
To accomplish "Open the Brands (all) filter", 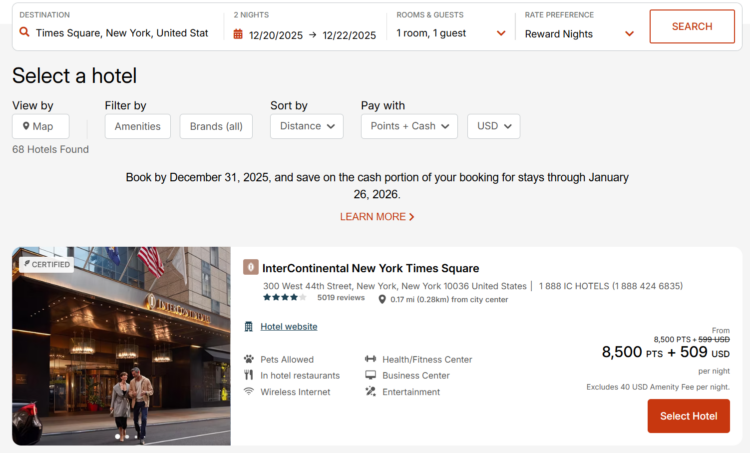I will (x=216, y=126).
